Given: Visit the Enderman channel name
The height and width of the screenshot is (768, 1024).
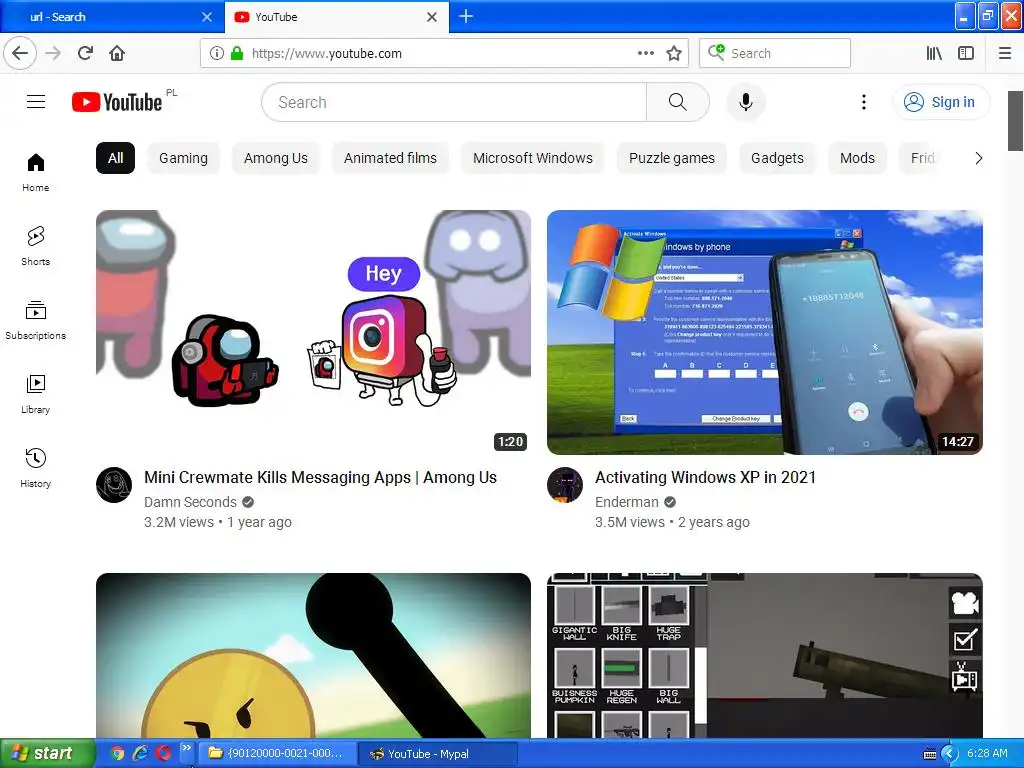Looking at the screenshot, I should pyautogui.click(x=627, y=502).
